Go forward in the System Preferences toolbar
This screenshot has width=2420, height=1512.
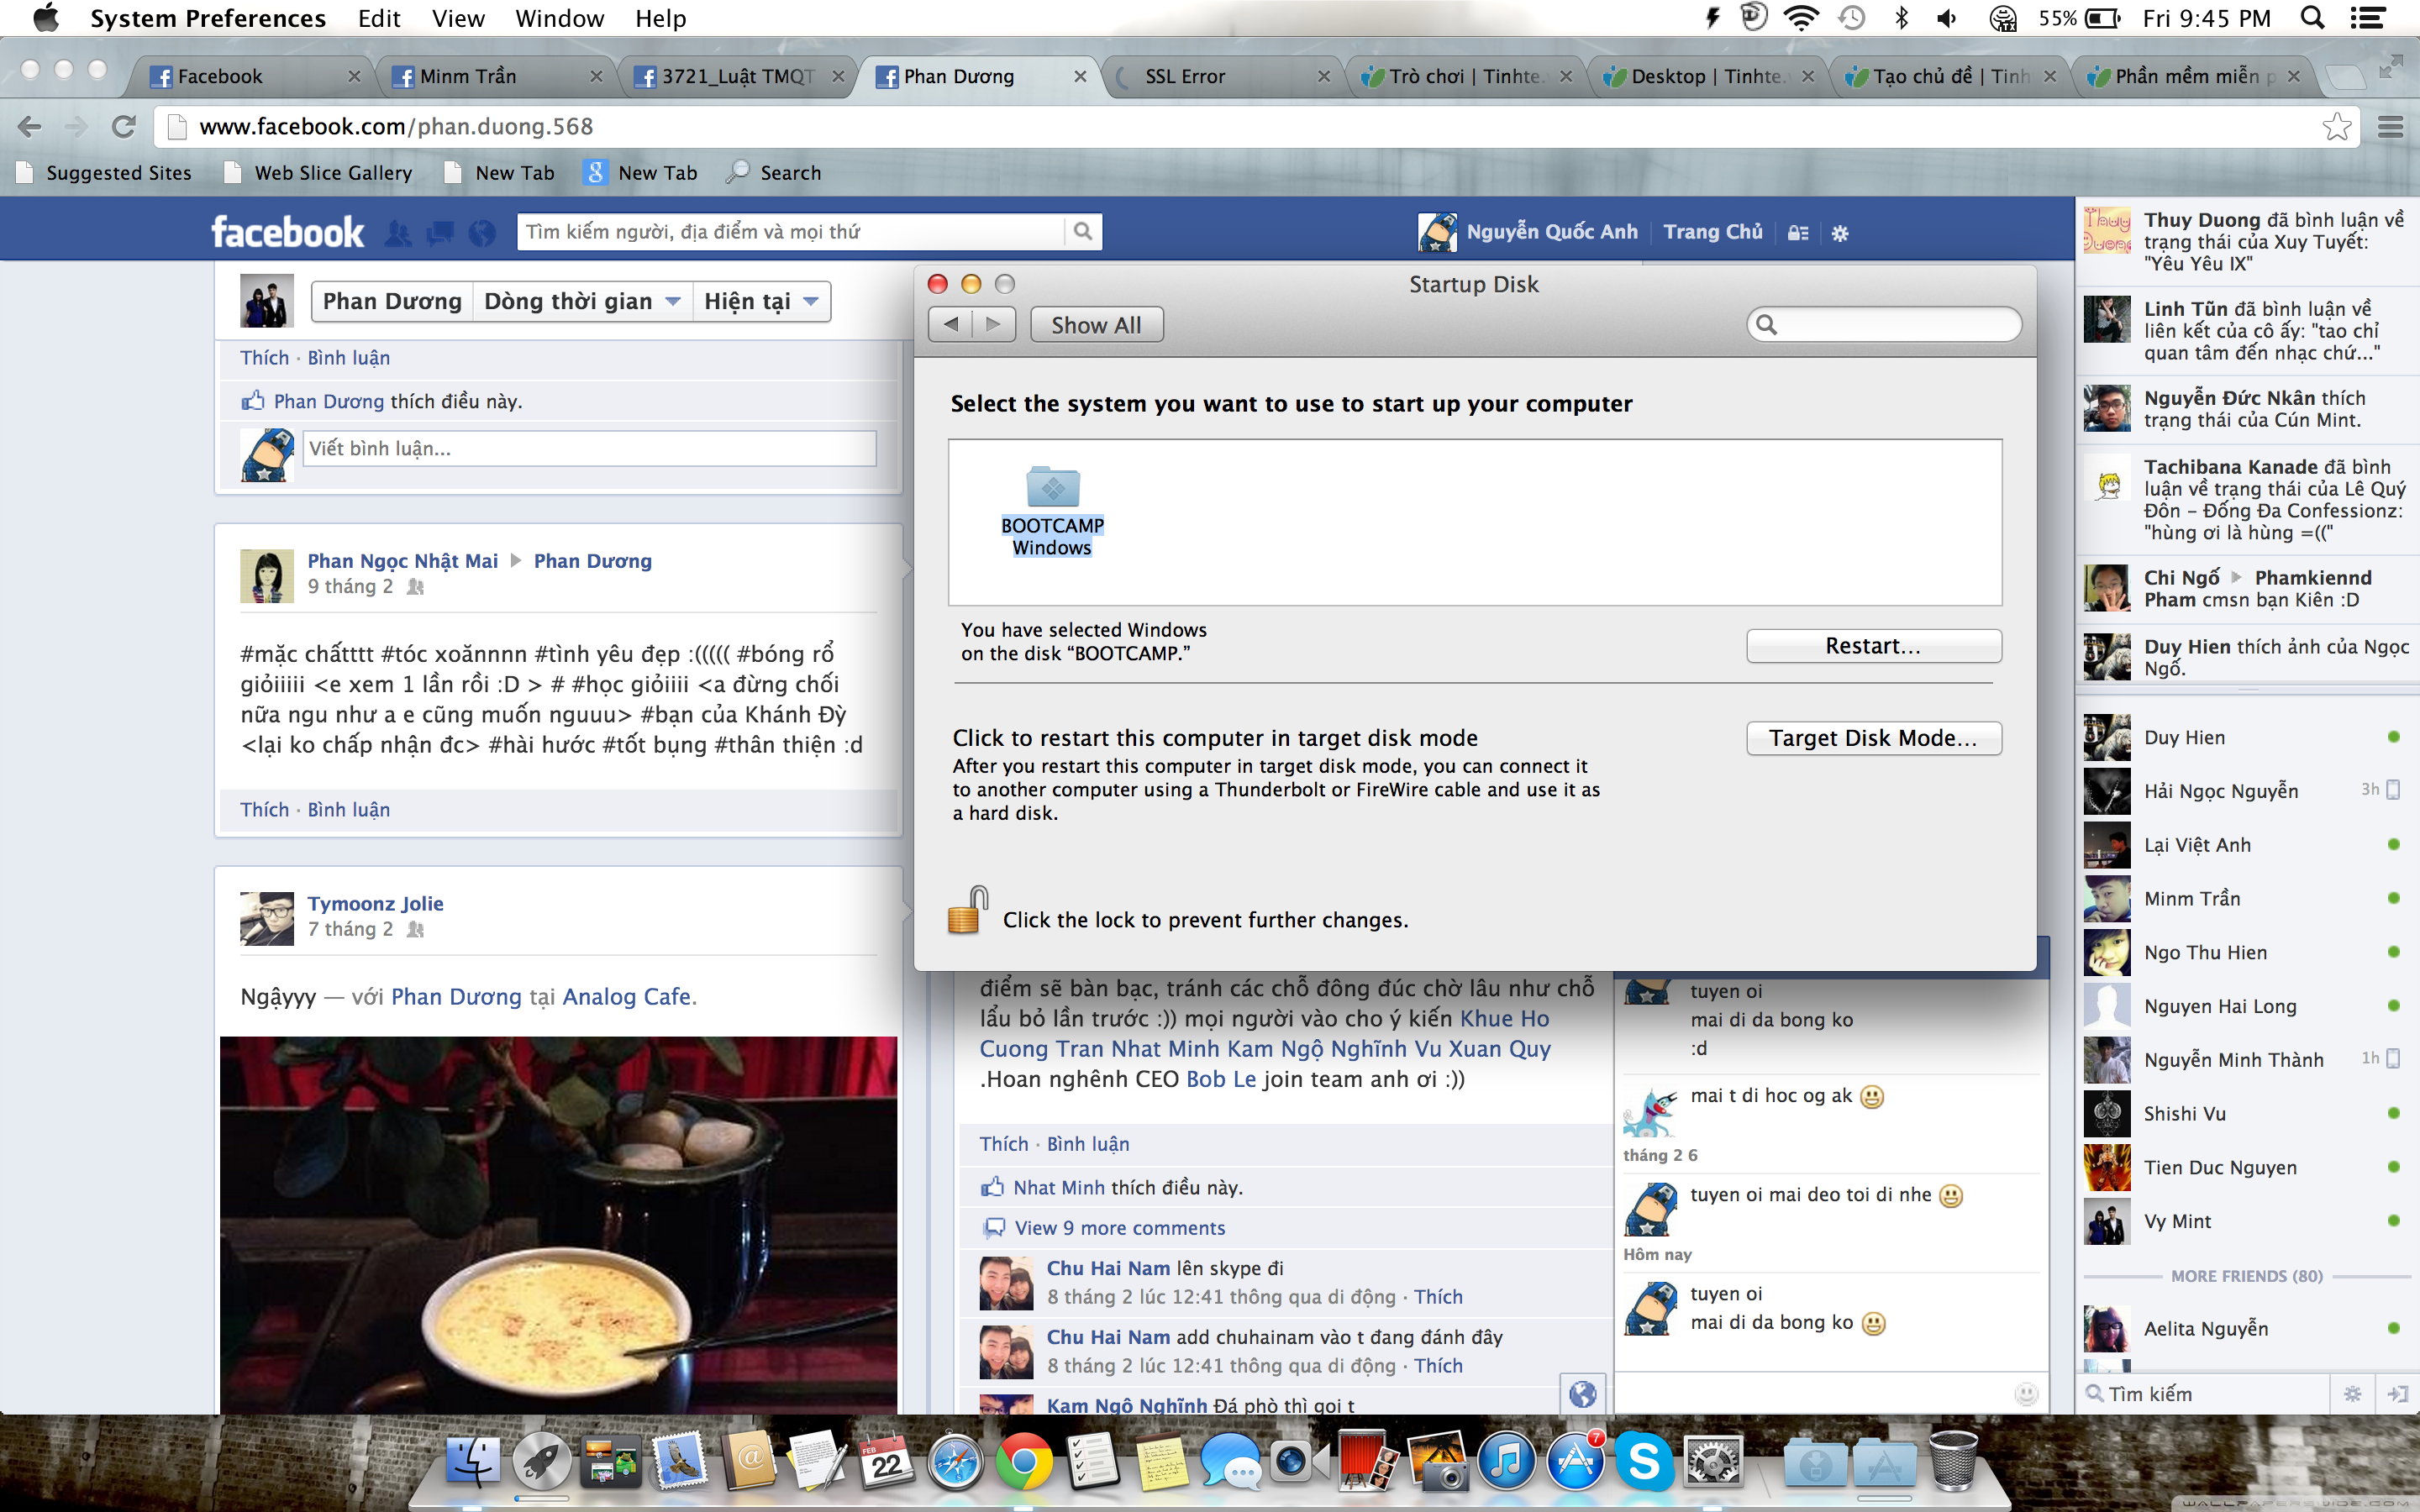tap(993, 325)
